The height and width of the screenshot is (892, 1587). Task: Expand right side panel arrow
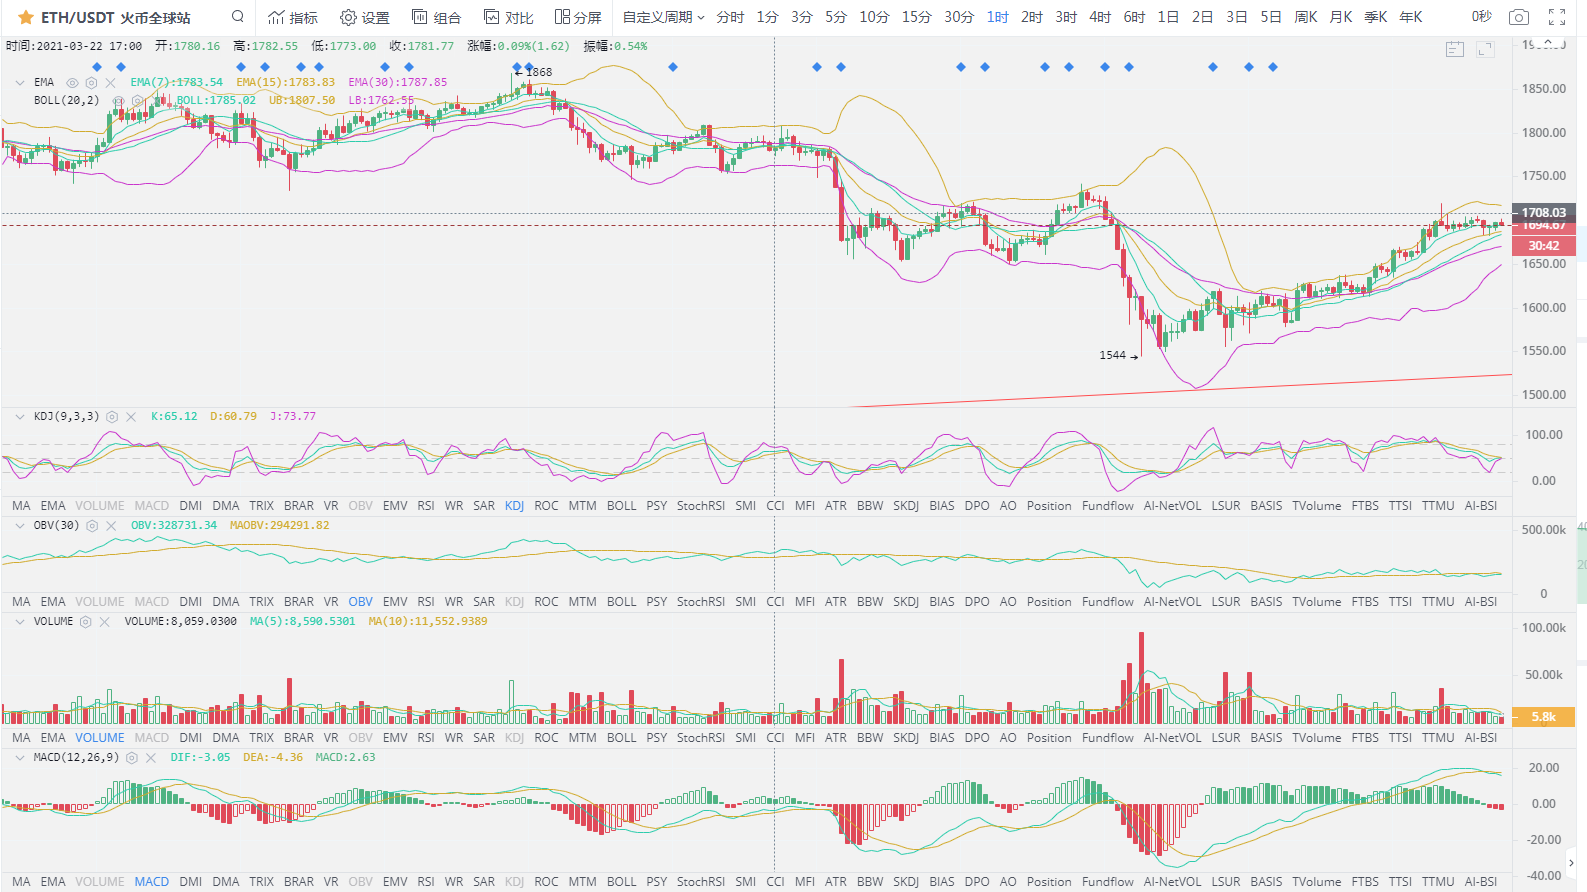1571,863
